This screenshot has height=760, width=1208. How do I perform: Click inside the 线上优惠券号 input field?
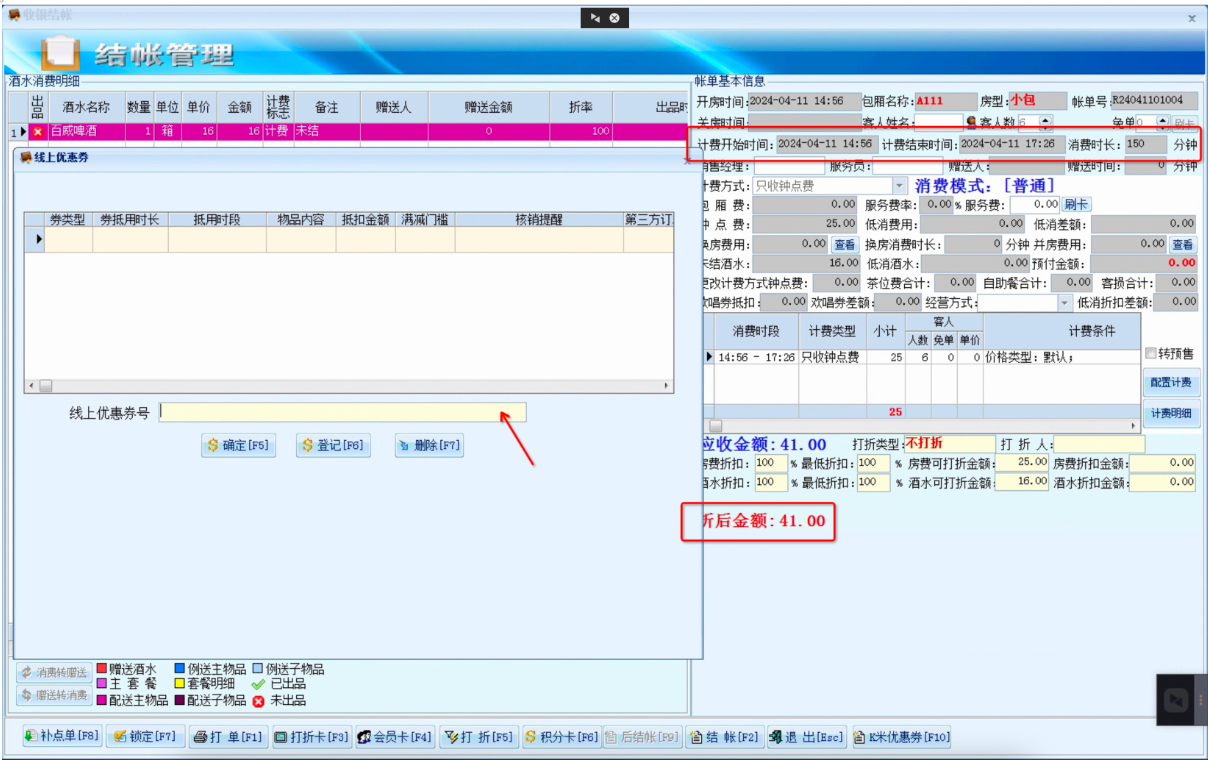340,412
